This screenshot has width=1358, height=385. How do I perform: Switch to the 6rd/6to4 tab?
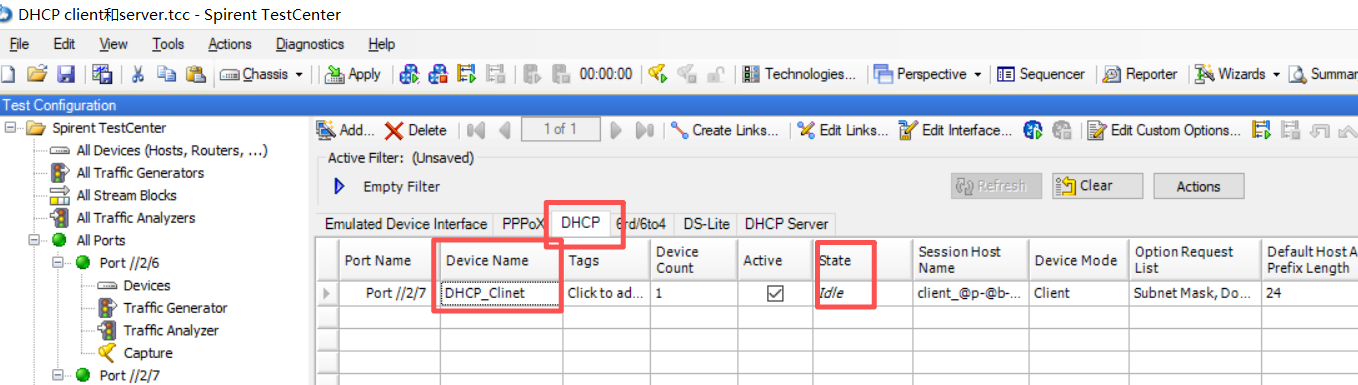640,224
